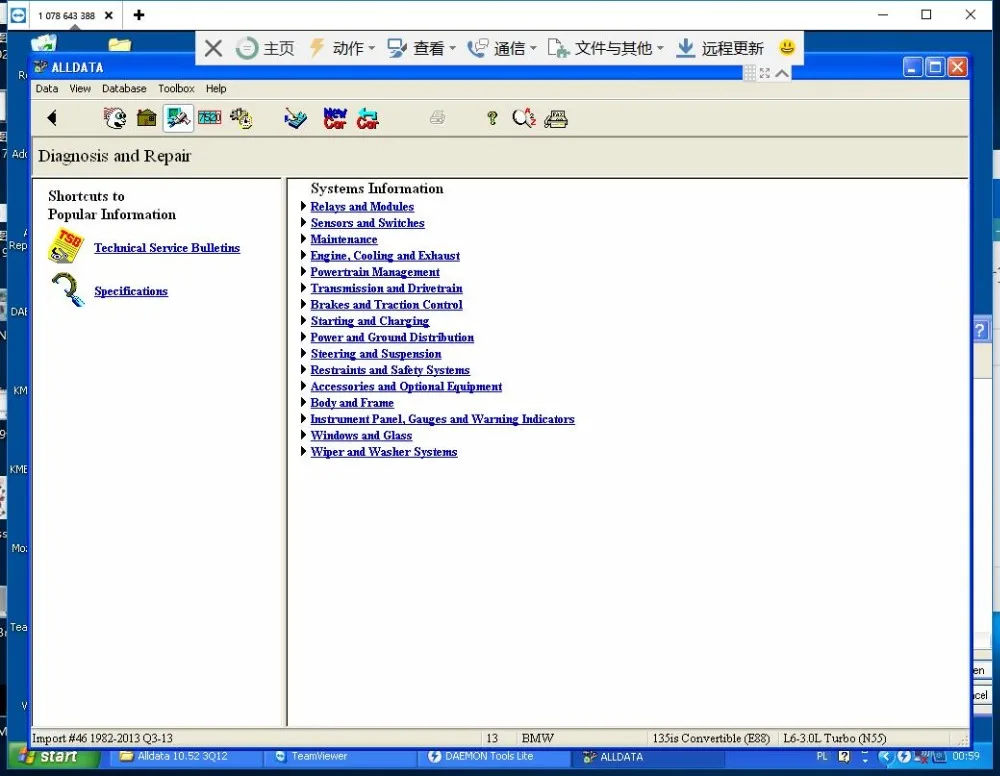The width and height of the screenshot is (1000, 776).
Task: Open Instrument Panel, Gauges and Warning Indicators link
Action: pyautogui.click(x=443, y=419)
